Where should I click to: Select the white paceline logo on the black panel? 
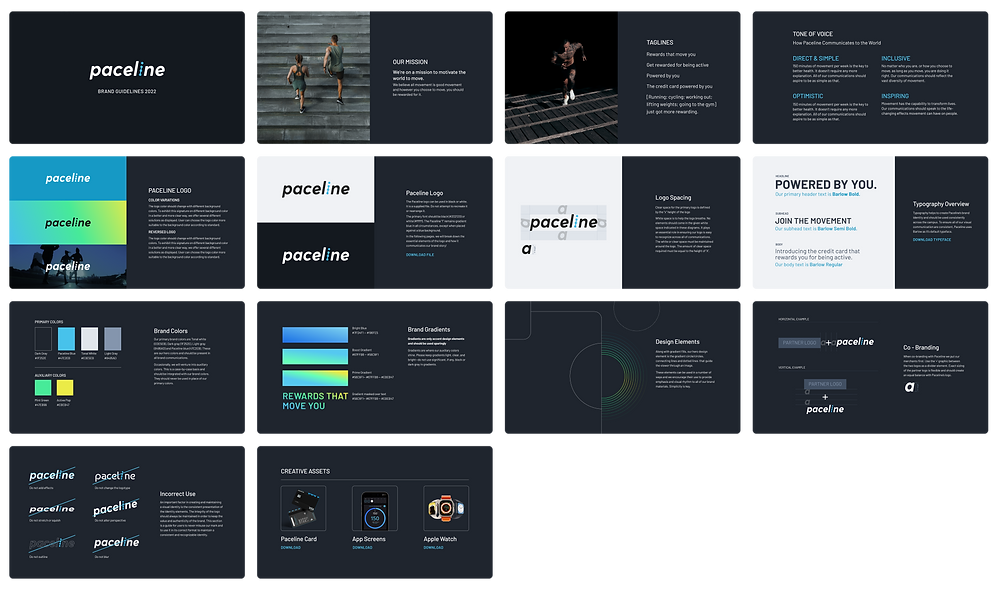click(x=315, y=255)
